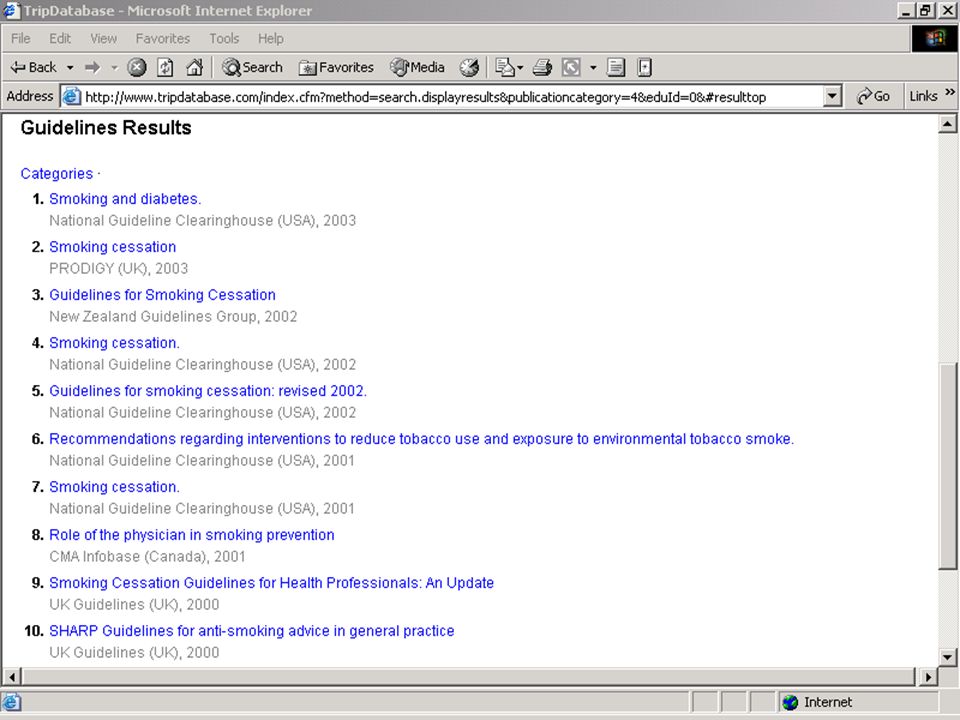Viewport: 960px width, 720px height.
Task: Expand the Address bar dropdown list
Action: [x=832, y=97]
